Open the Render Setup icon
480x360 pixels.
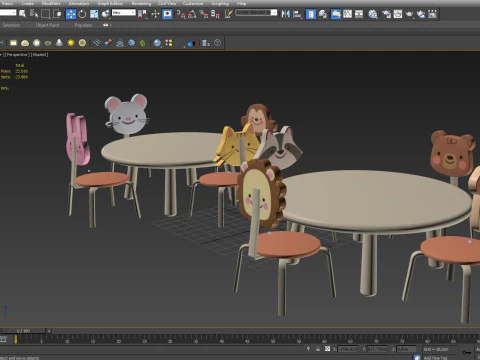click(386, 14)
